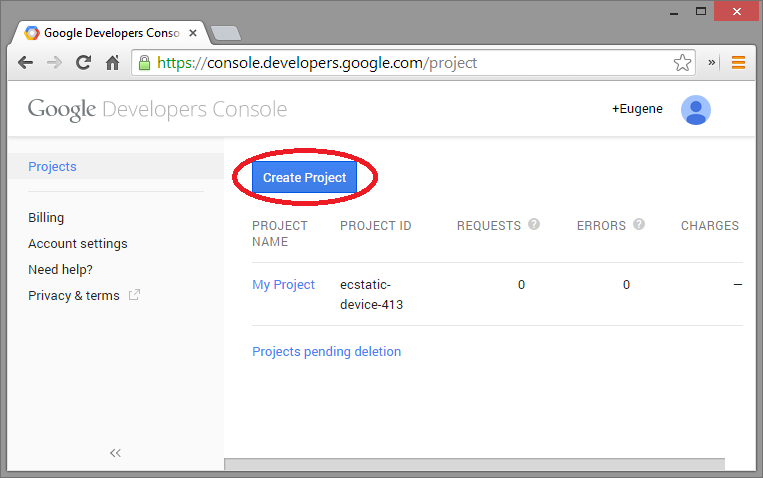Close the Google Developers Console tab

tap(193, 33)
